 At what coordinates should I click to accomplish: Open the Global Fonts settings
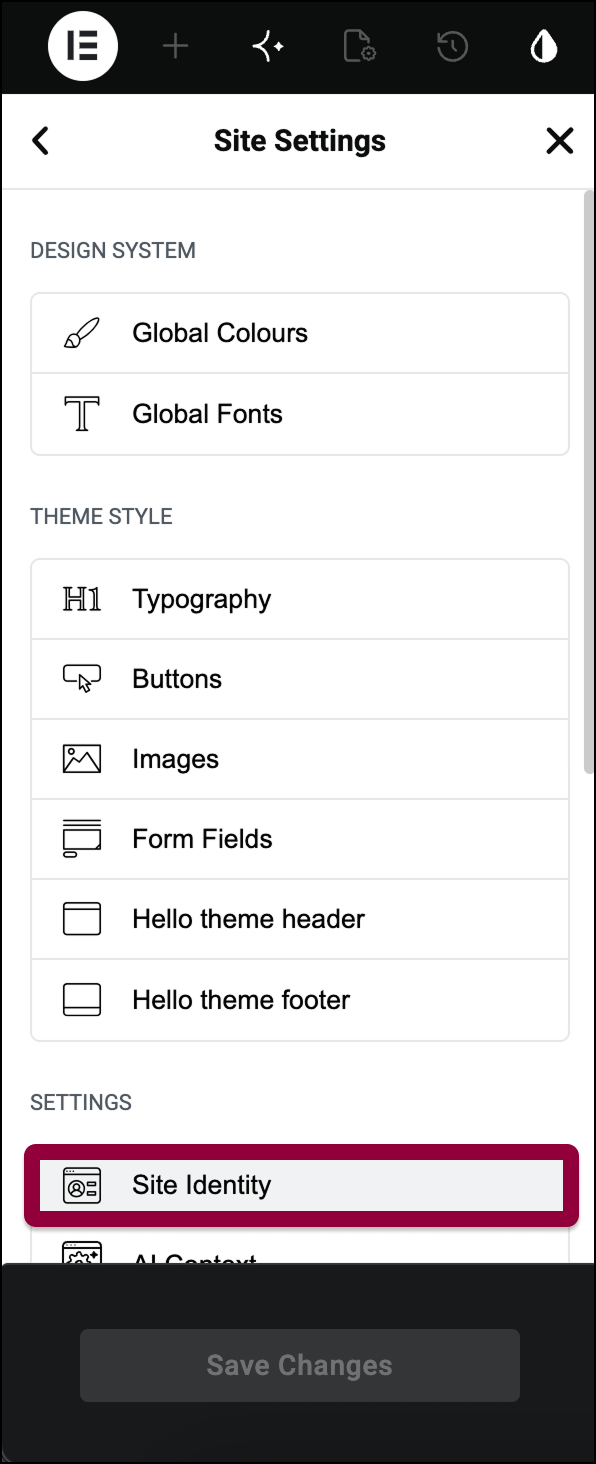pyautogui.click(x=300, y=415)
